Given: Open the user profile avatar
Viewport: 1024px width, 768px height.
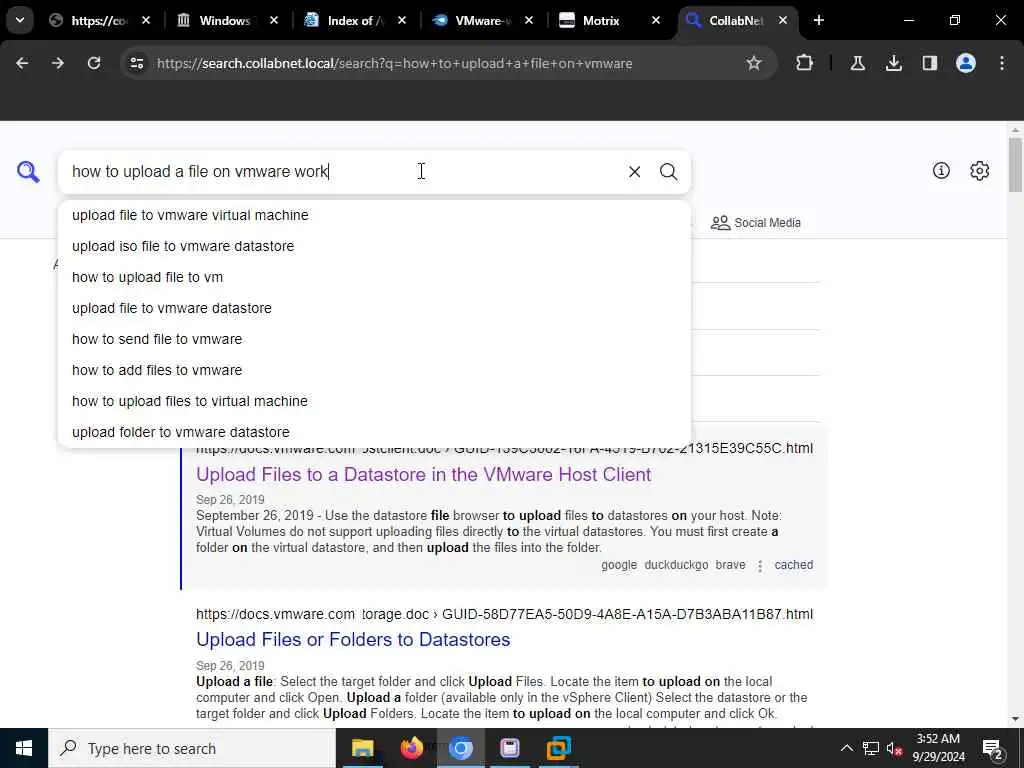Looking at the screenshot, I should click(x=965, y=63).
